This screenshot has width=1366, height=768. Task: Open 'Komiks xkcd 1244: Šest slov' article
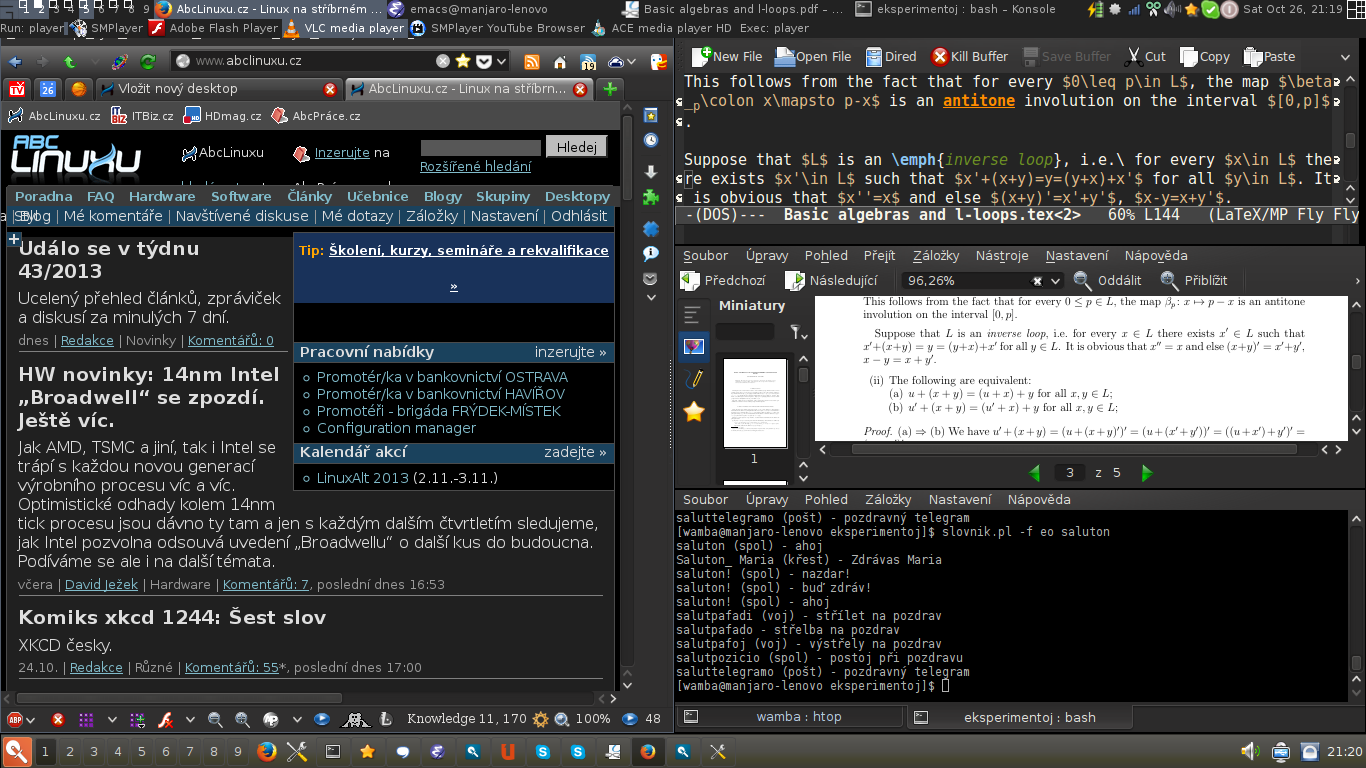(172, 617)
